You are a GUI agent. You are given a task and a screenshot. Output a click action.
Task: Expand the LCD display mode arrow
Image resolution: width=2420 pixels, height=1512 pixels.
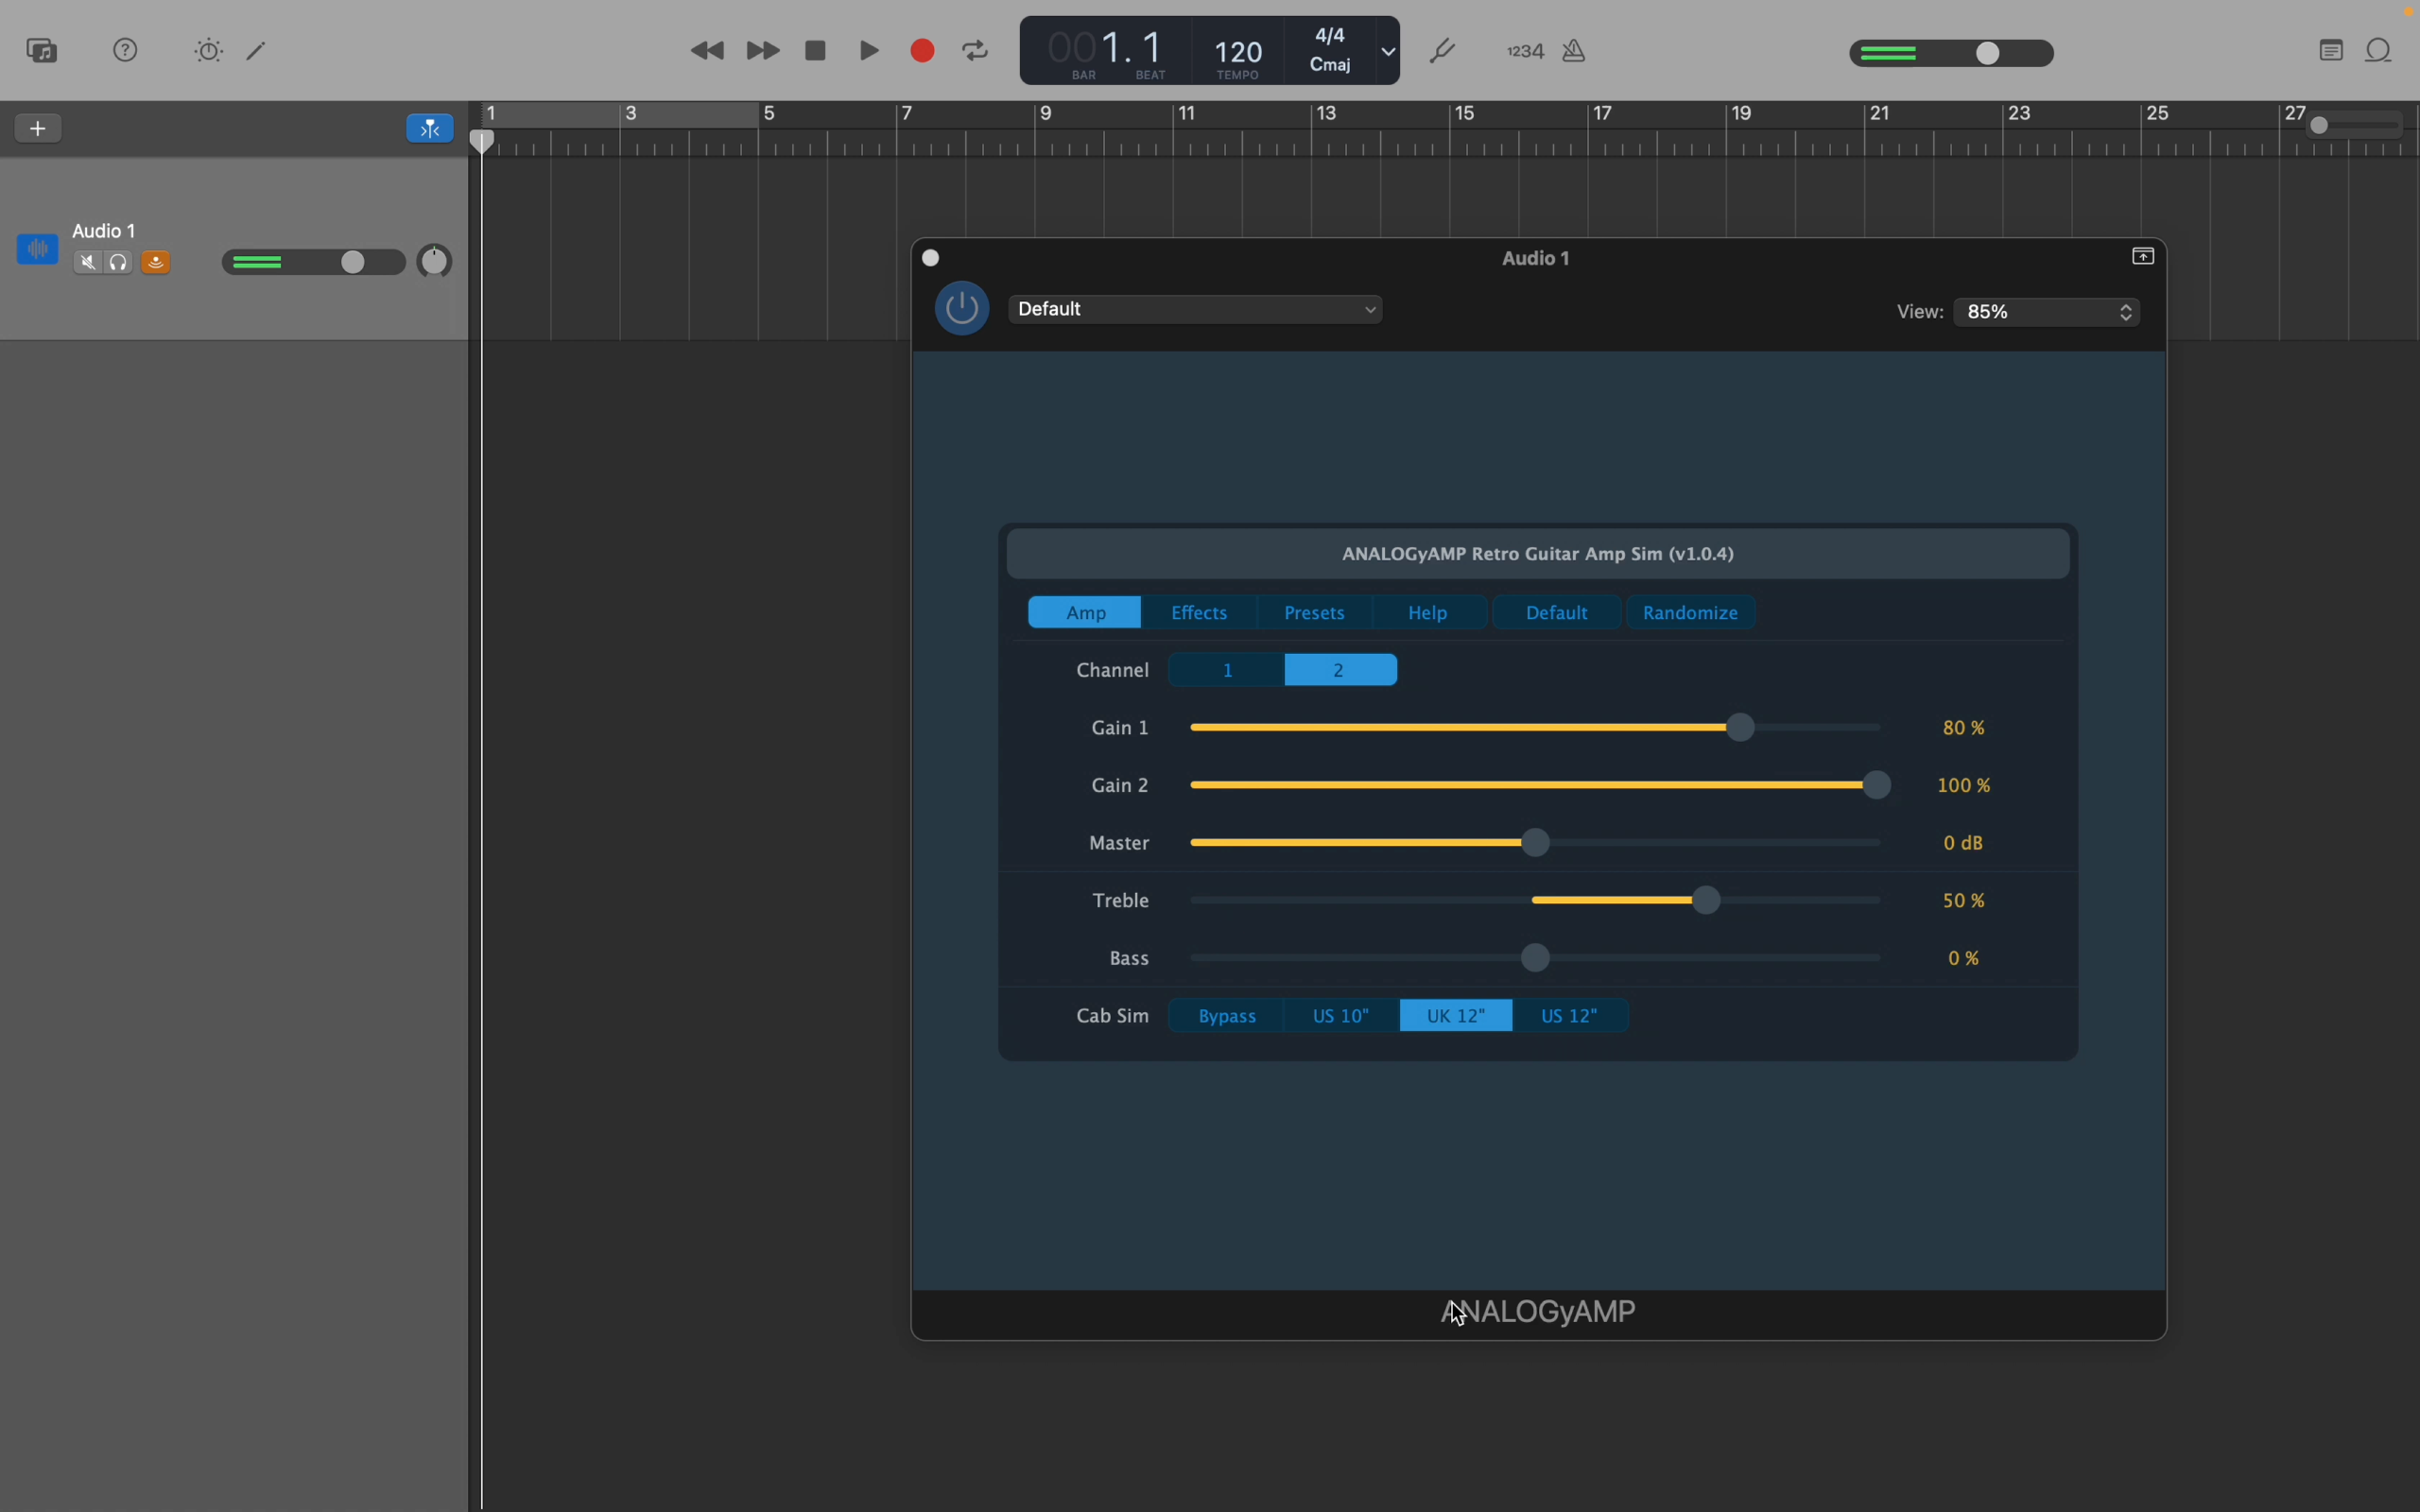point(1389,51)
